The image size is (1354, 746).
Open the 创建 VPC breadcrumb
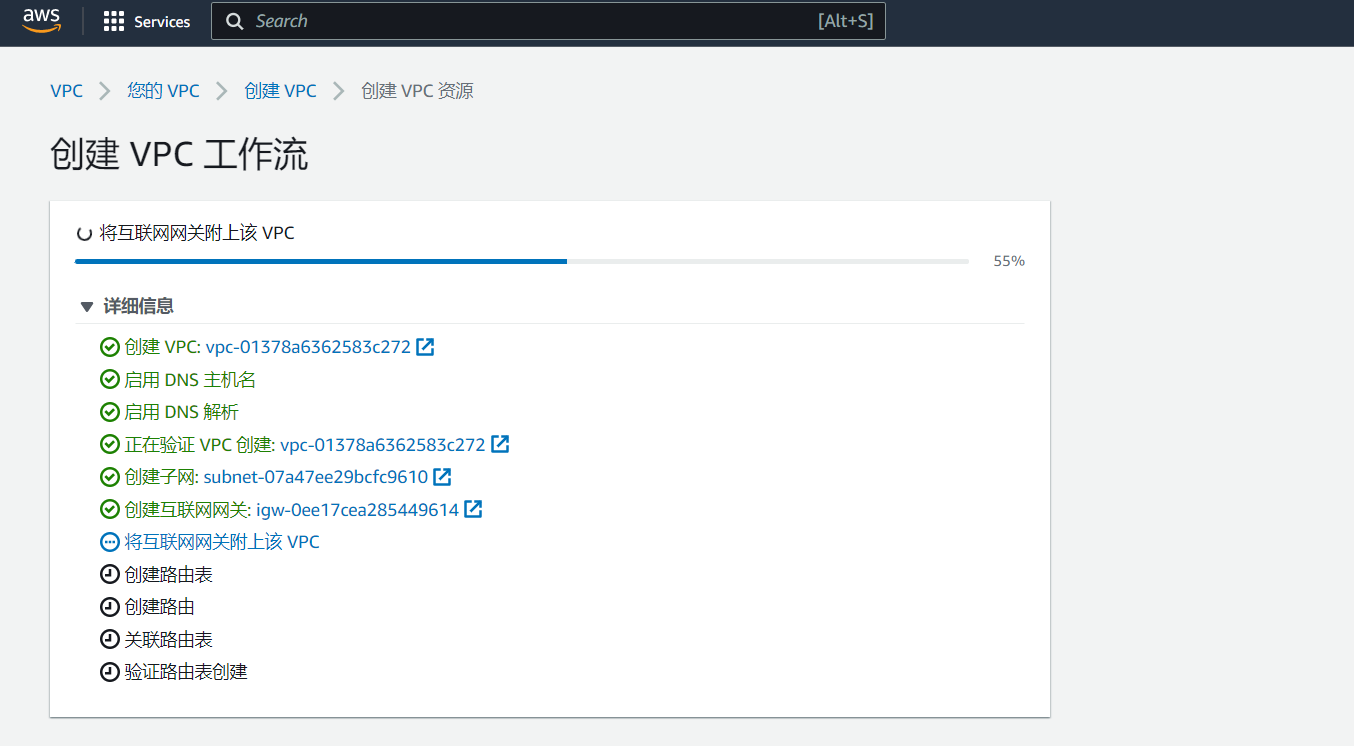(x=280, y=91)
